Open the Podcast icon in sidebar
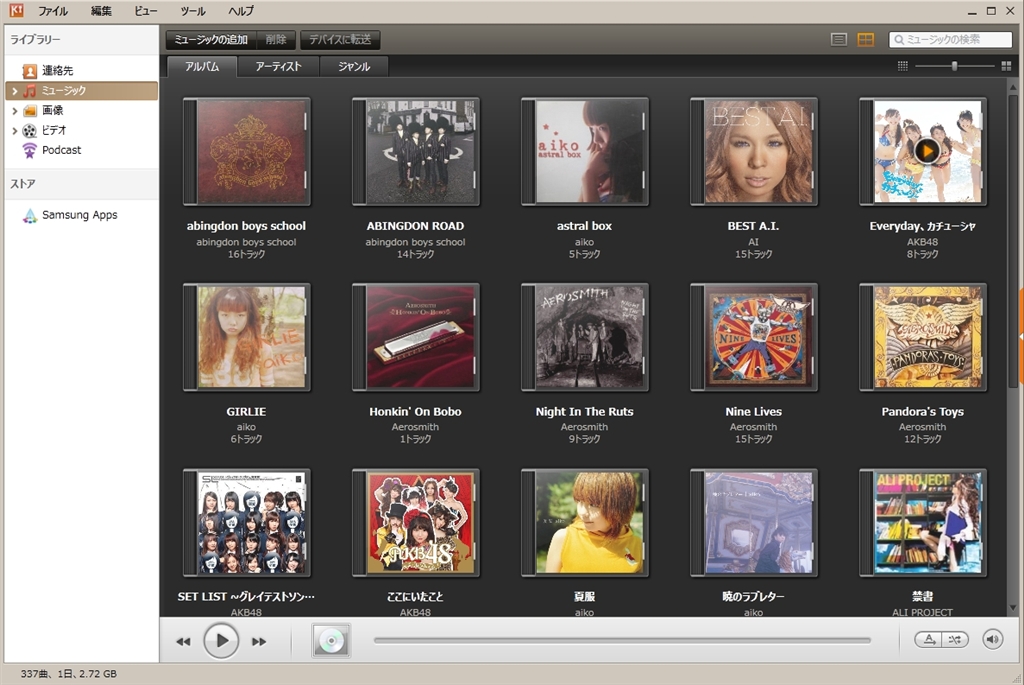Image resolution: width=1024 pixels, height=685 pixels. tap(29, 150)
